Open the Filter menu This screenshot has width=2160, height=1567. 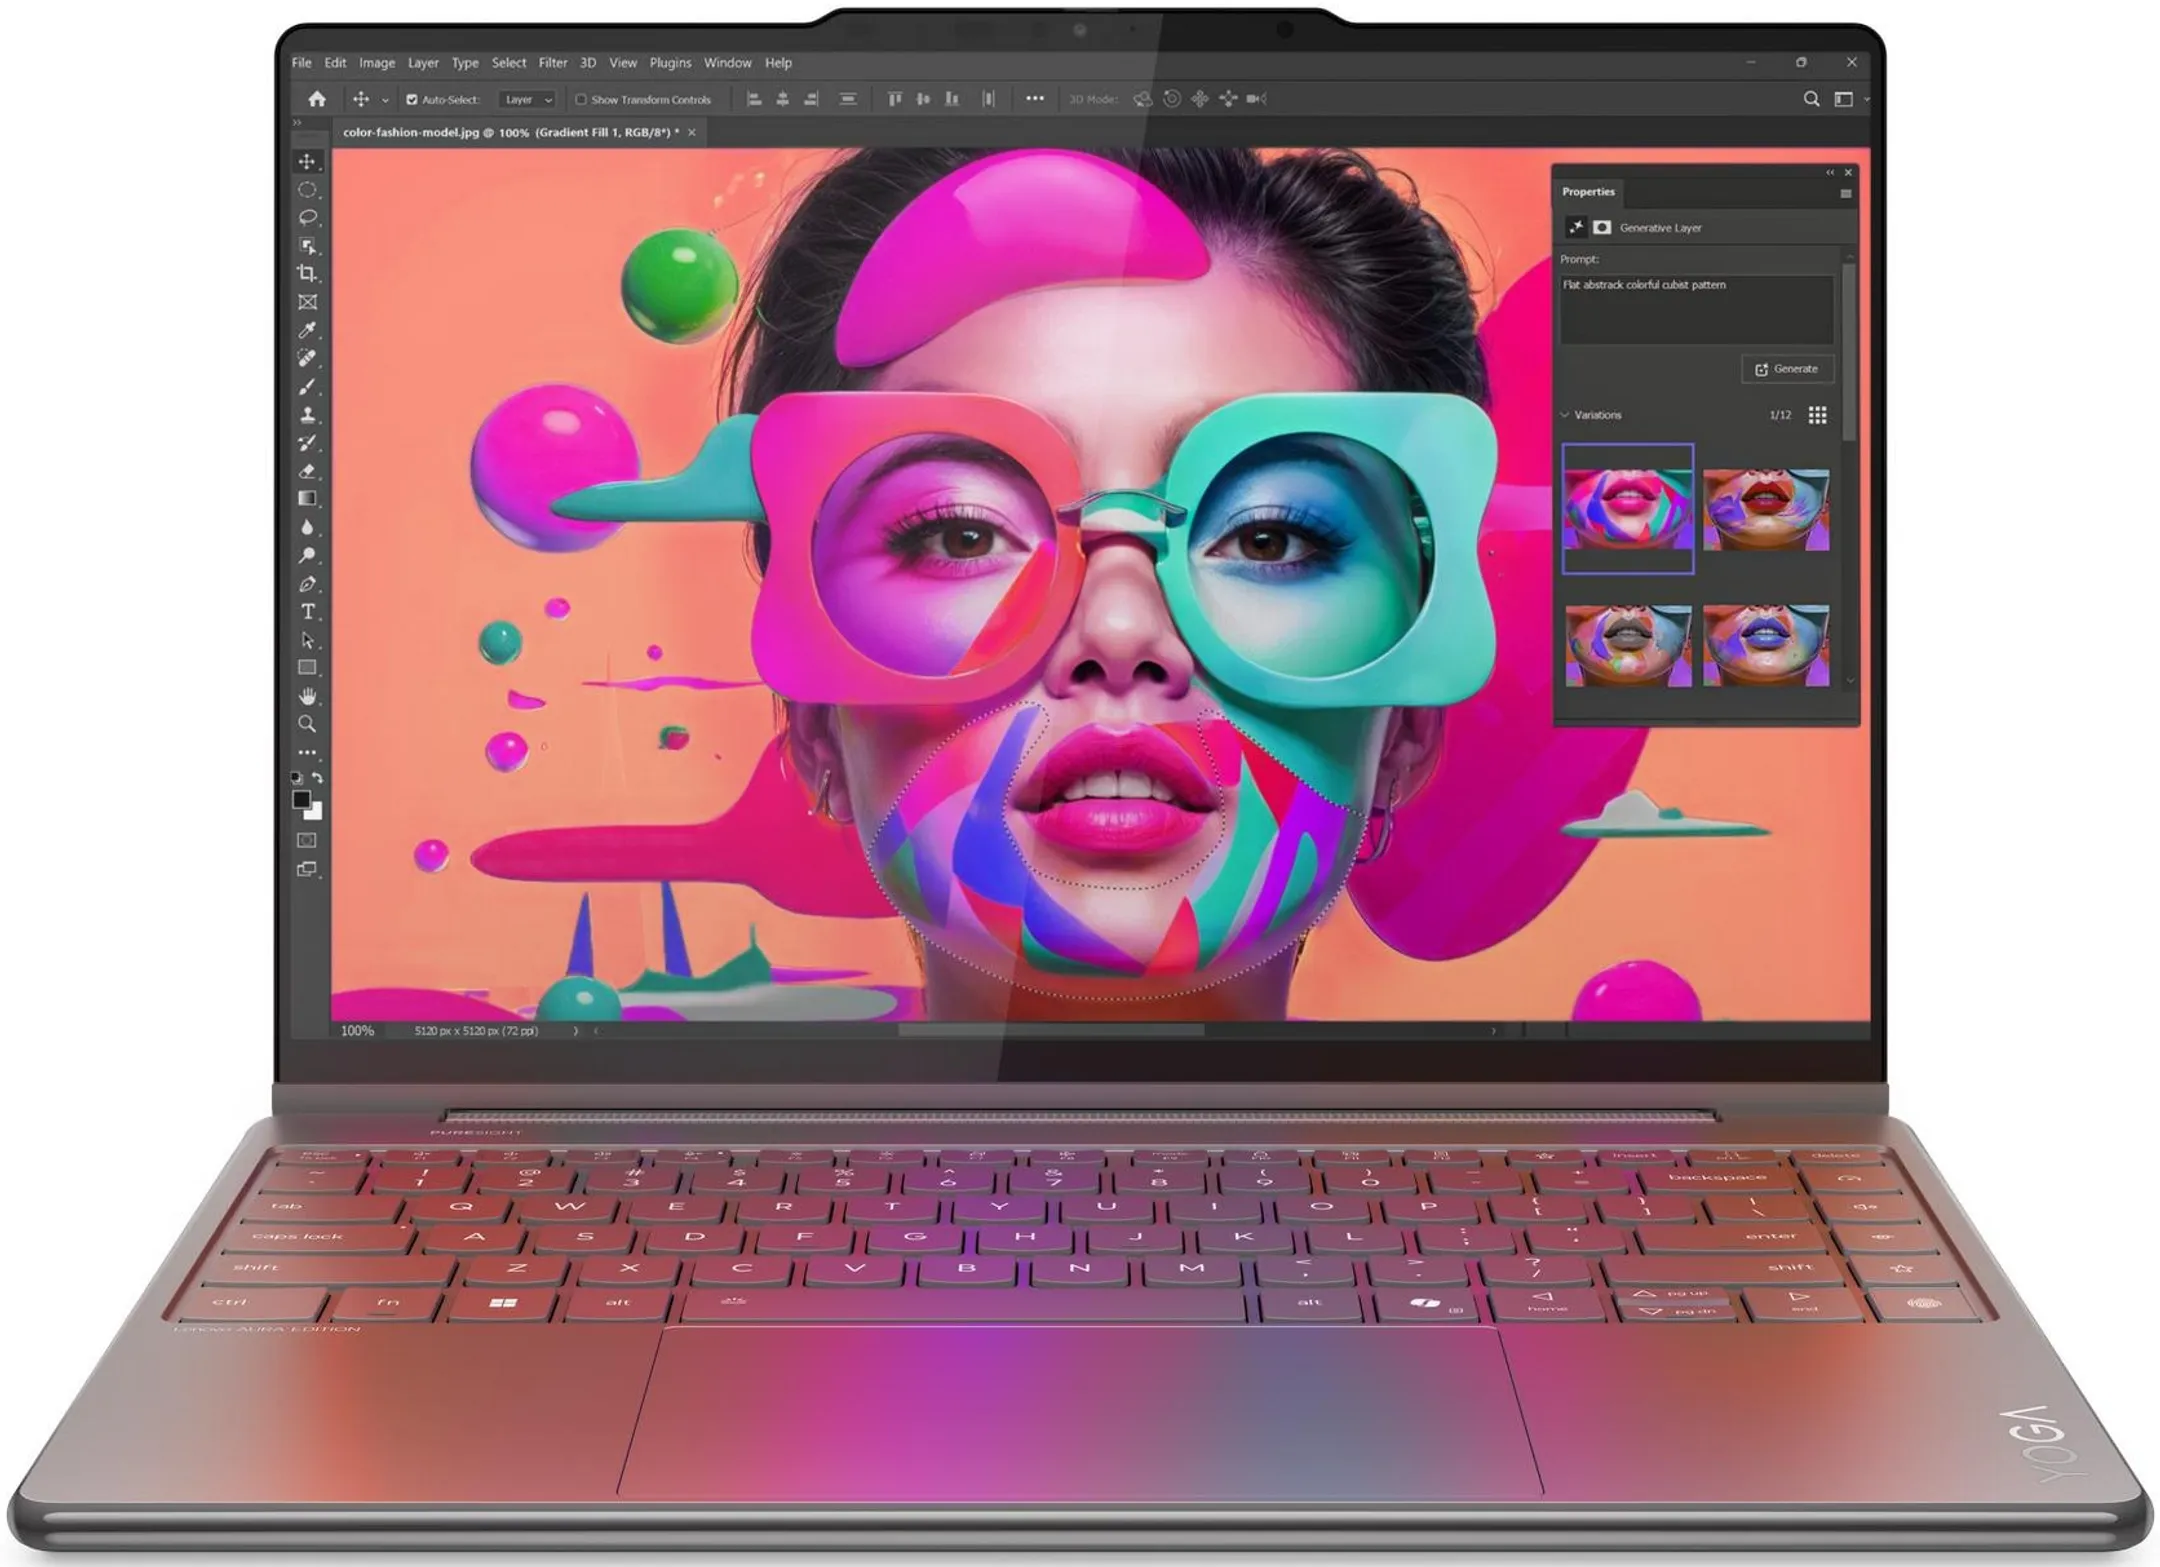click(552, 63)
